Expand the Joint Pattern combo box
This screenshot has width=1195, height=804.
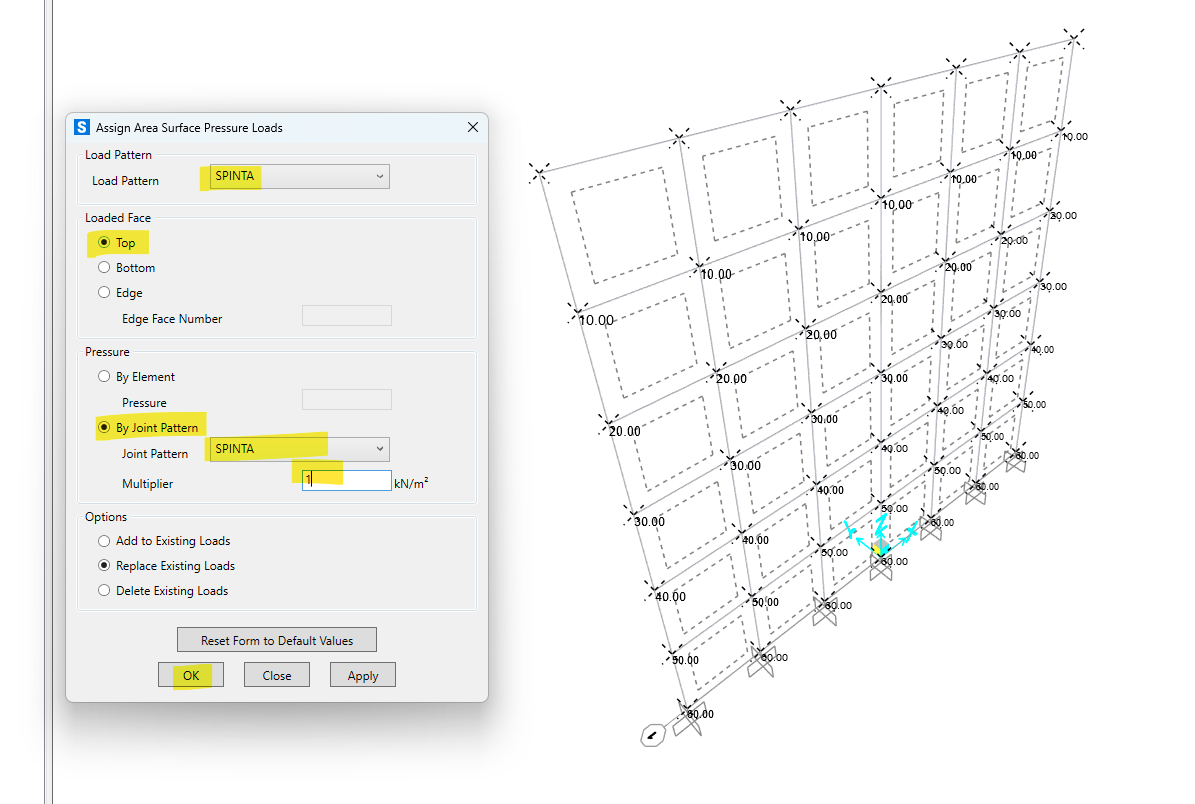pos(297,449)
